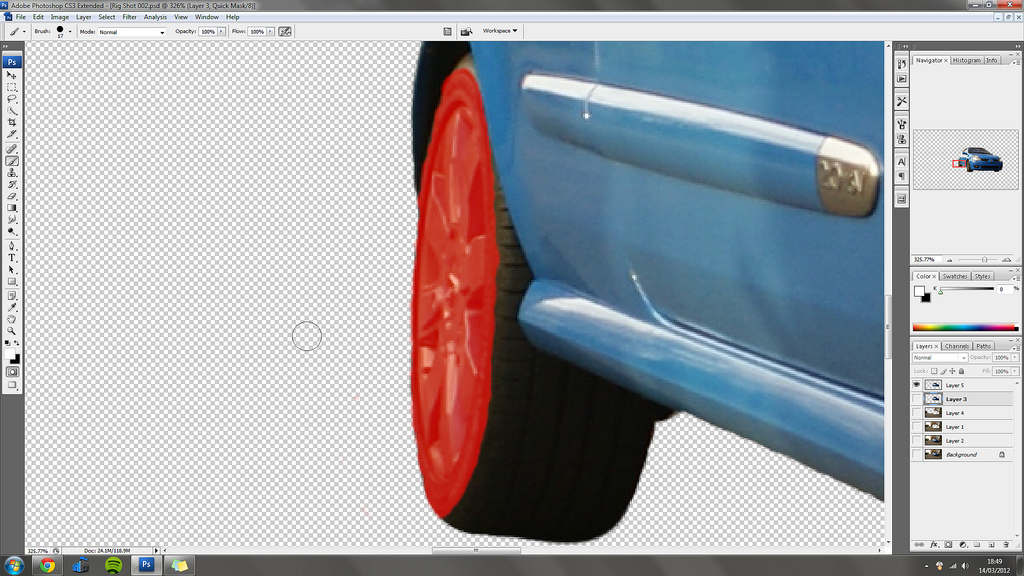Select the Zoom tool in toolbox
The width and height of the screenshot is (1024, 576).
(x=12, y=330)
